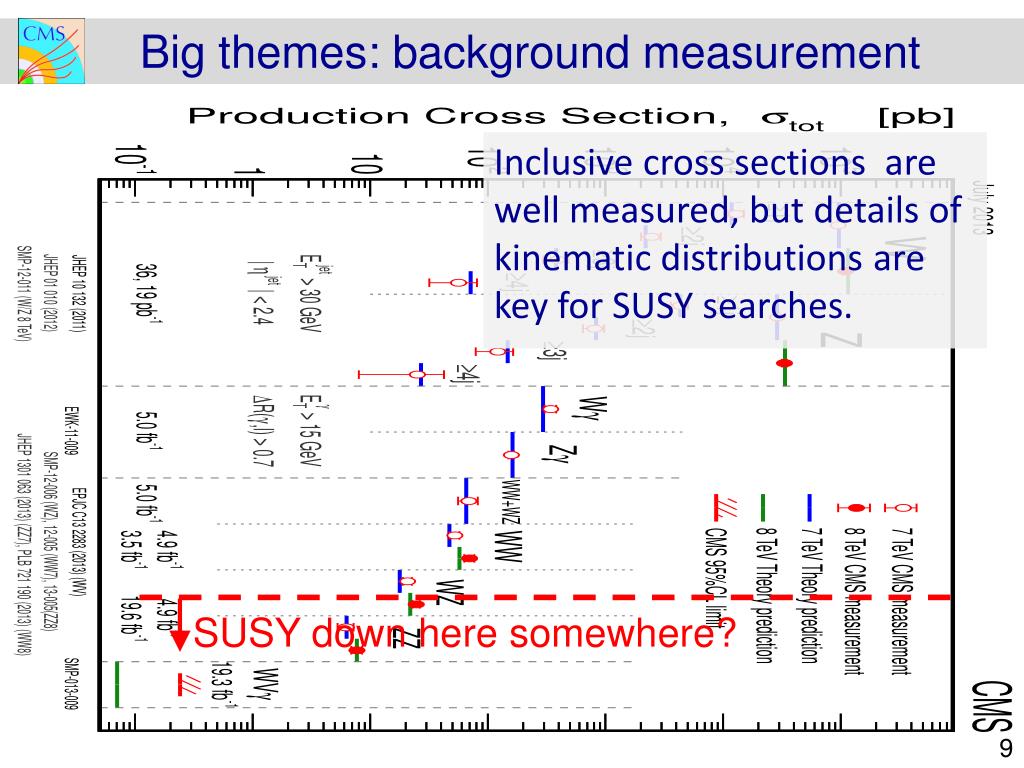Click the 'JHEP 01 010 (2012)' reference

[50, 293]
